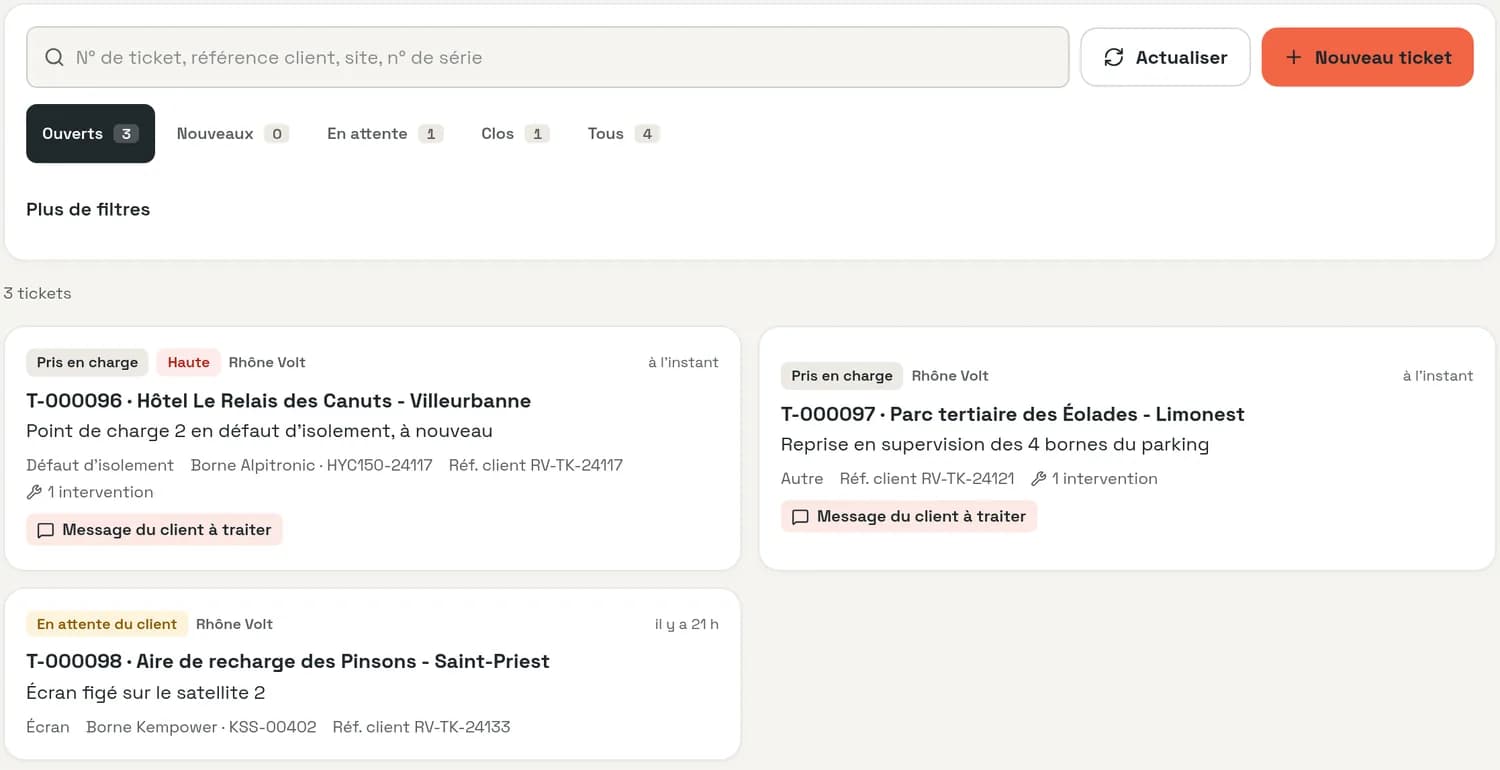Click description Point de charge 2 en défaut

click(259, 432)
